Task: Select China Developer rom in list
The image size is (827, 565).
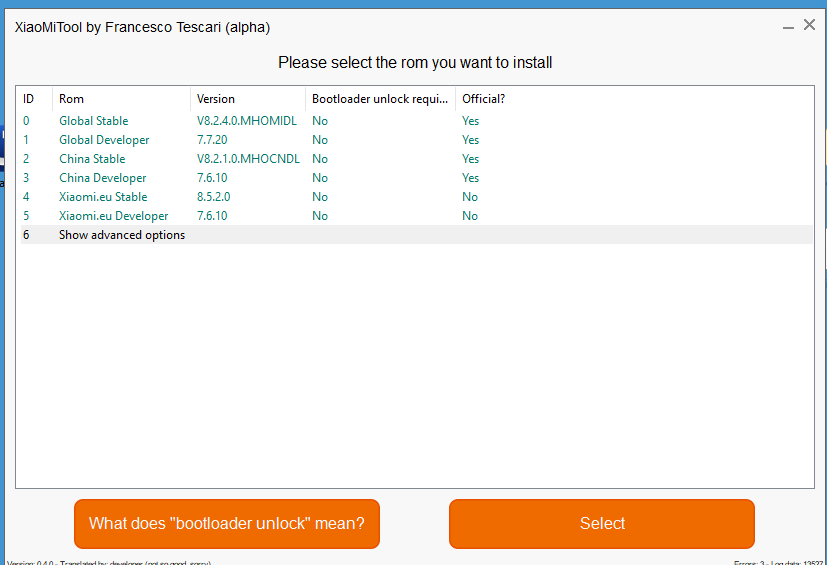Action: [102, 178]
